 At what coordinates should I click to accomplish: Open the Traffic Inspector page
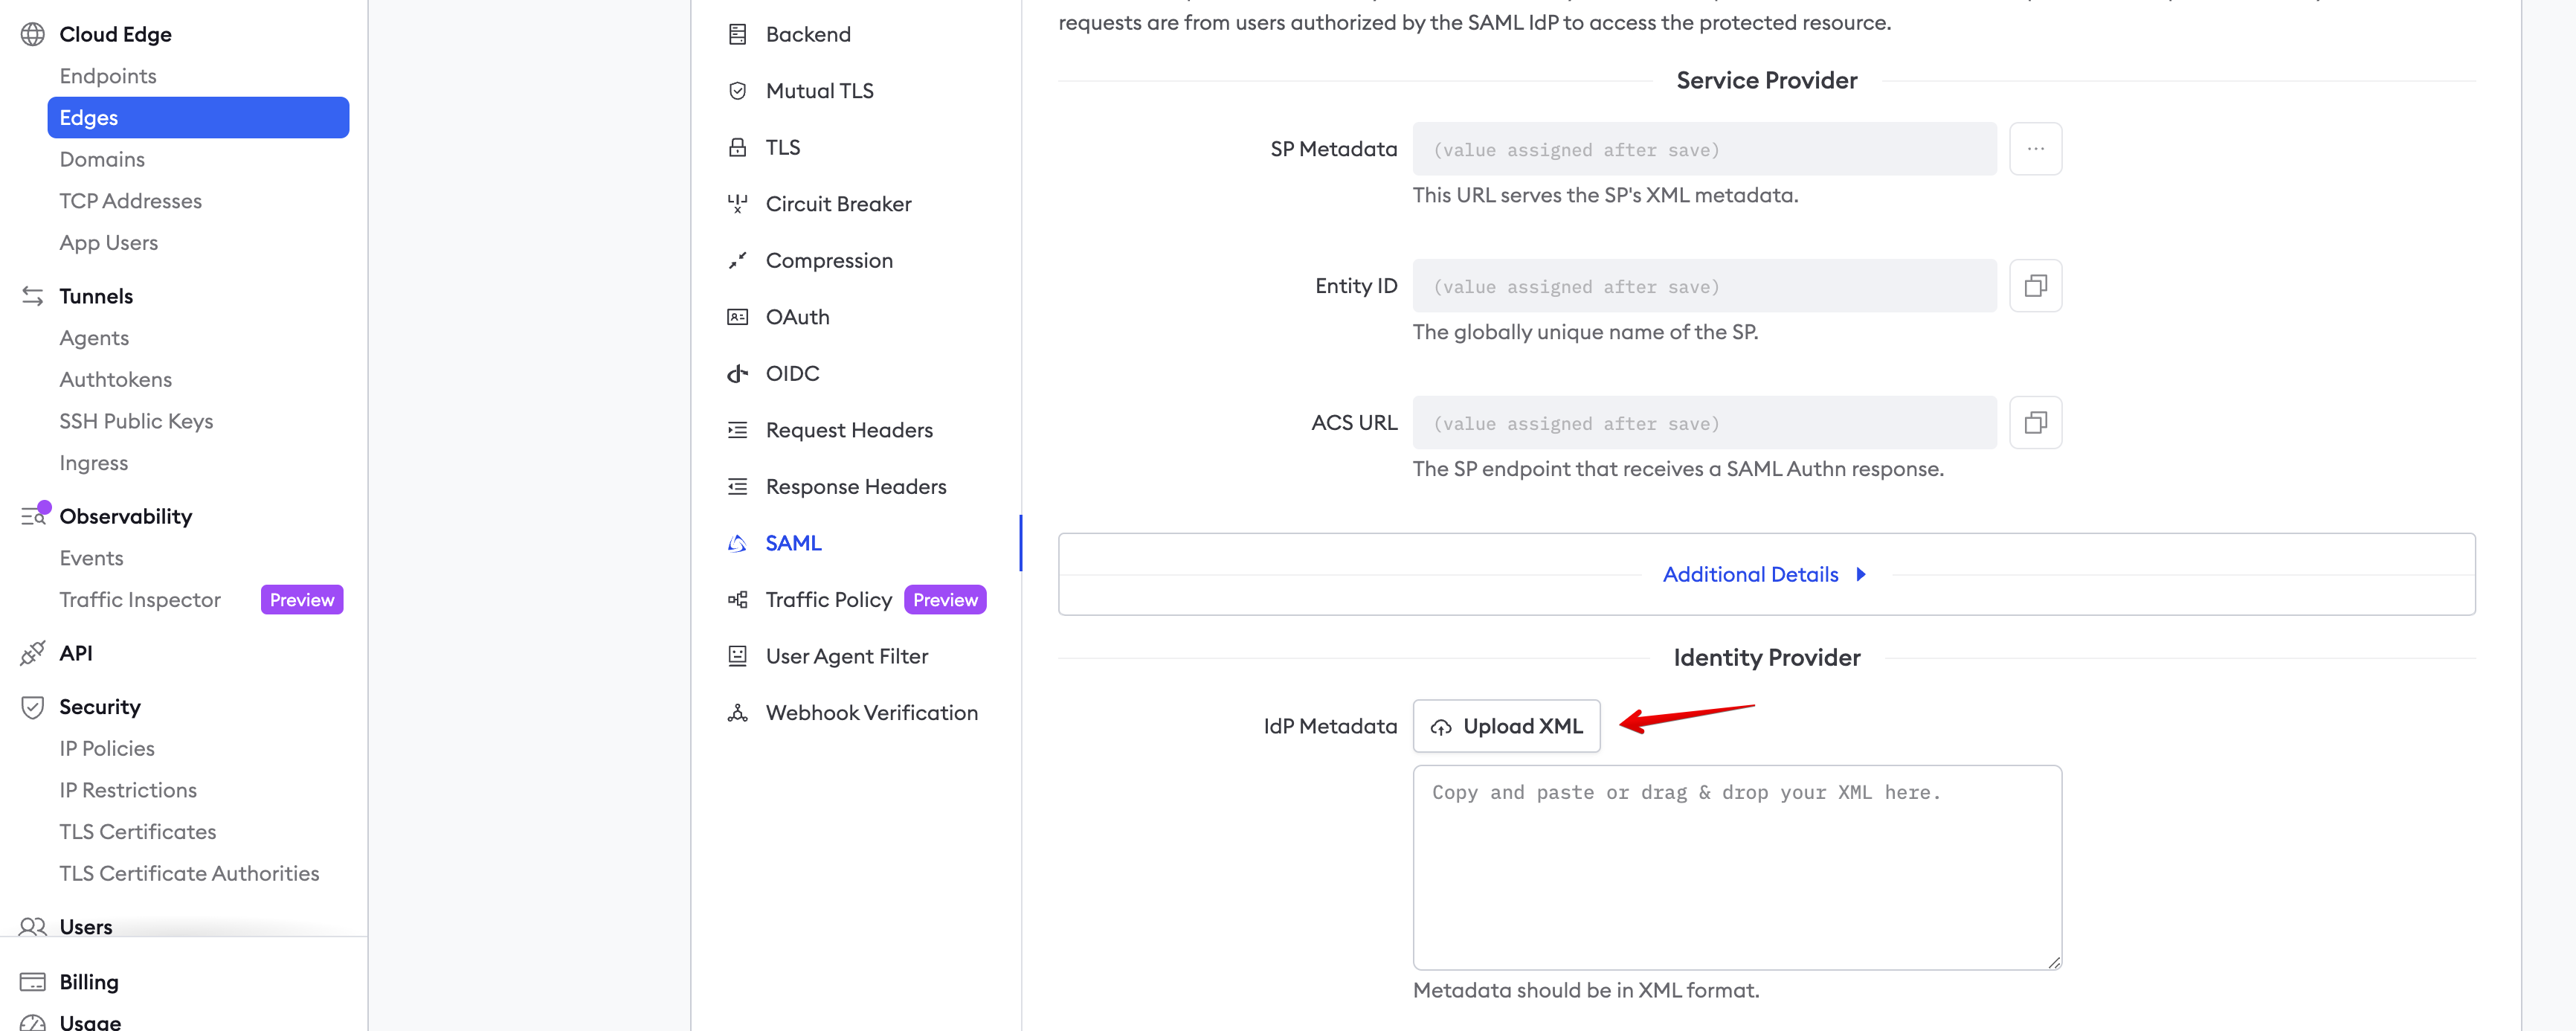point(140,600)
